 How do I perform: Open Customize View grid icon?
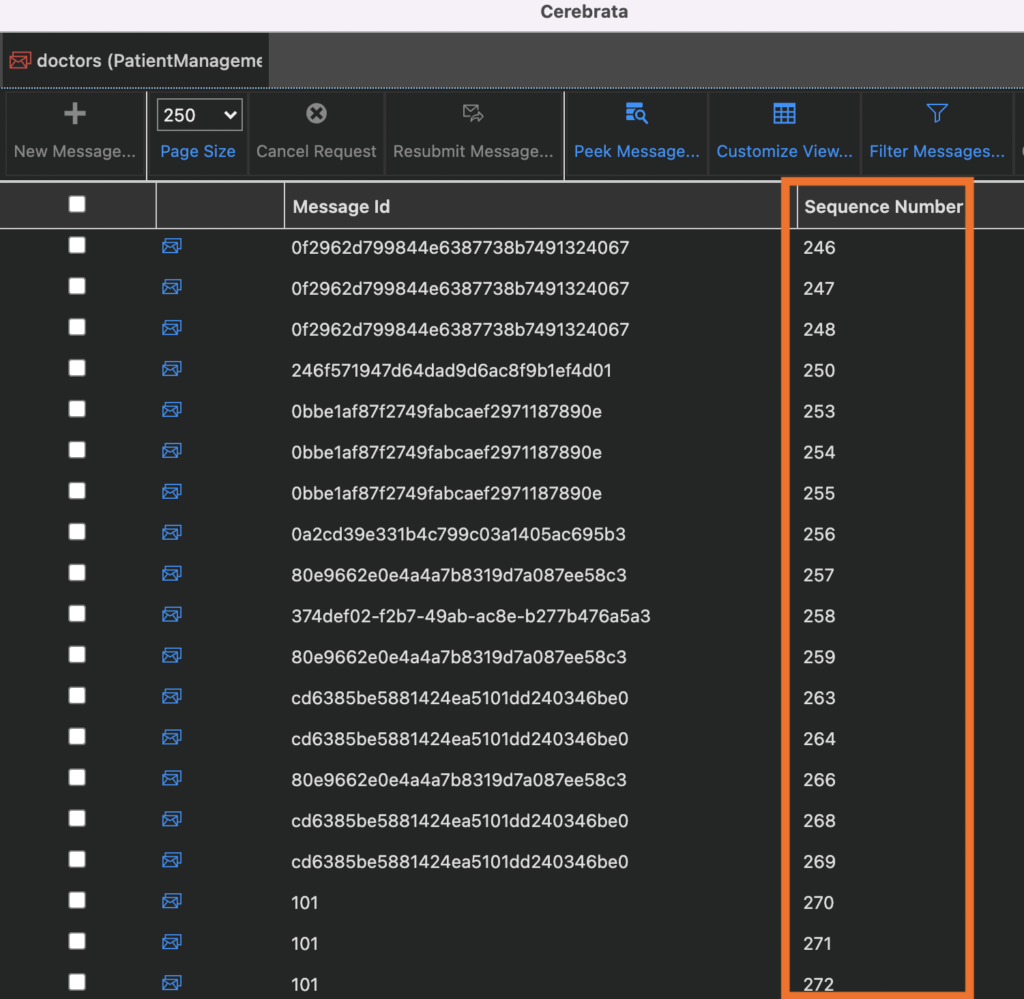click(784, 114)
